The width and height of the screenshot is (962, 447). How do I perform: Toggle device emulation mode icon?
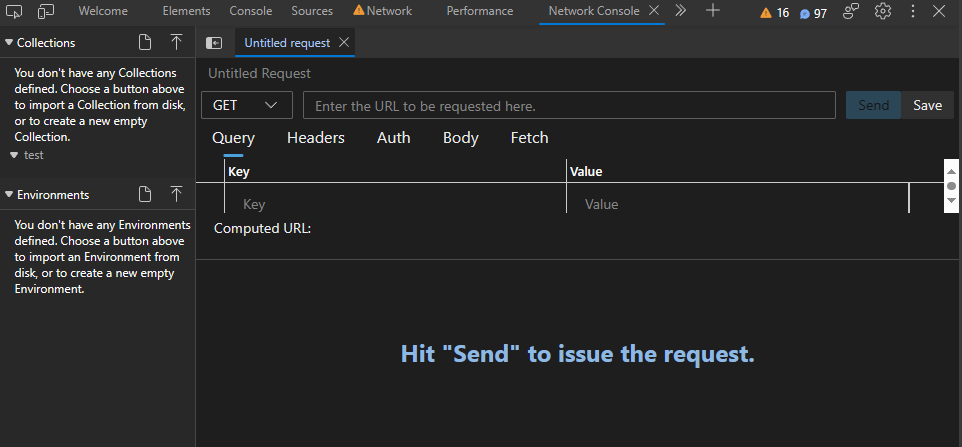click(46, 11)
